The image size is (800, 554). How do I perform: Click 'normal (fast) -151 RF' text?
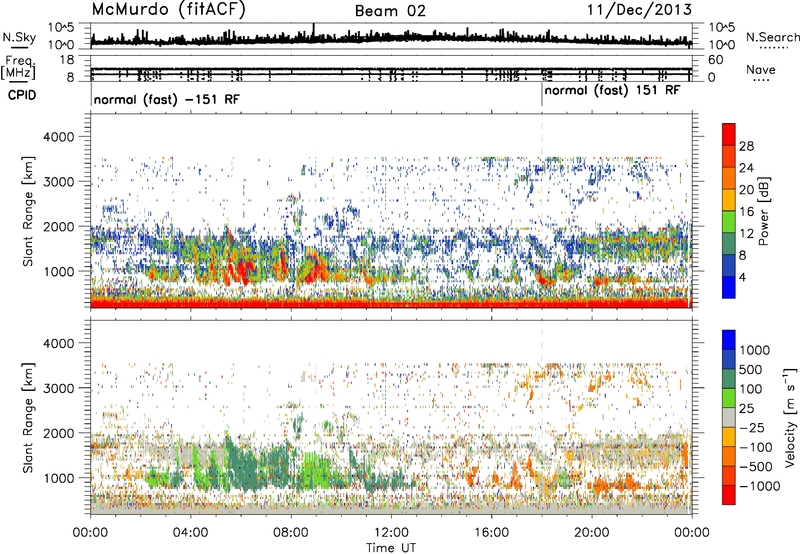166,99
